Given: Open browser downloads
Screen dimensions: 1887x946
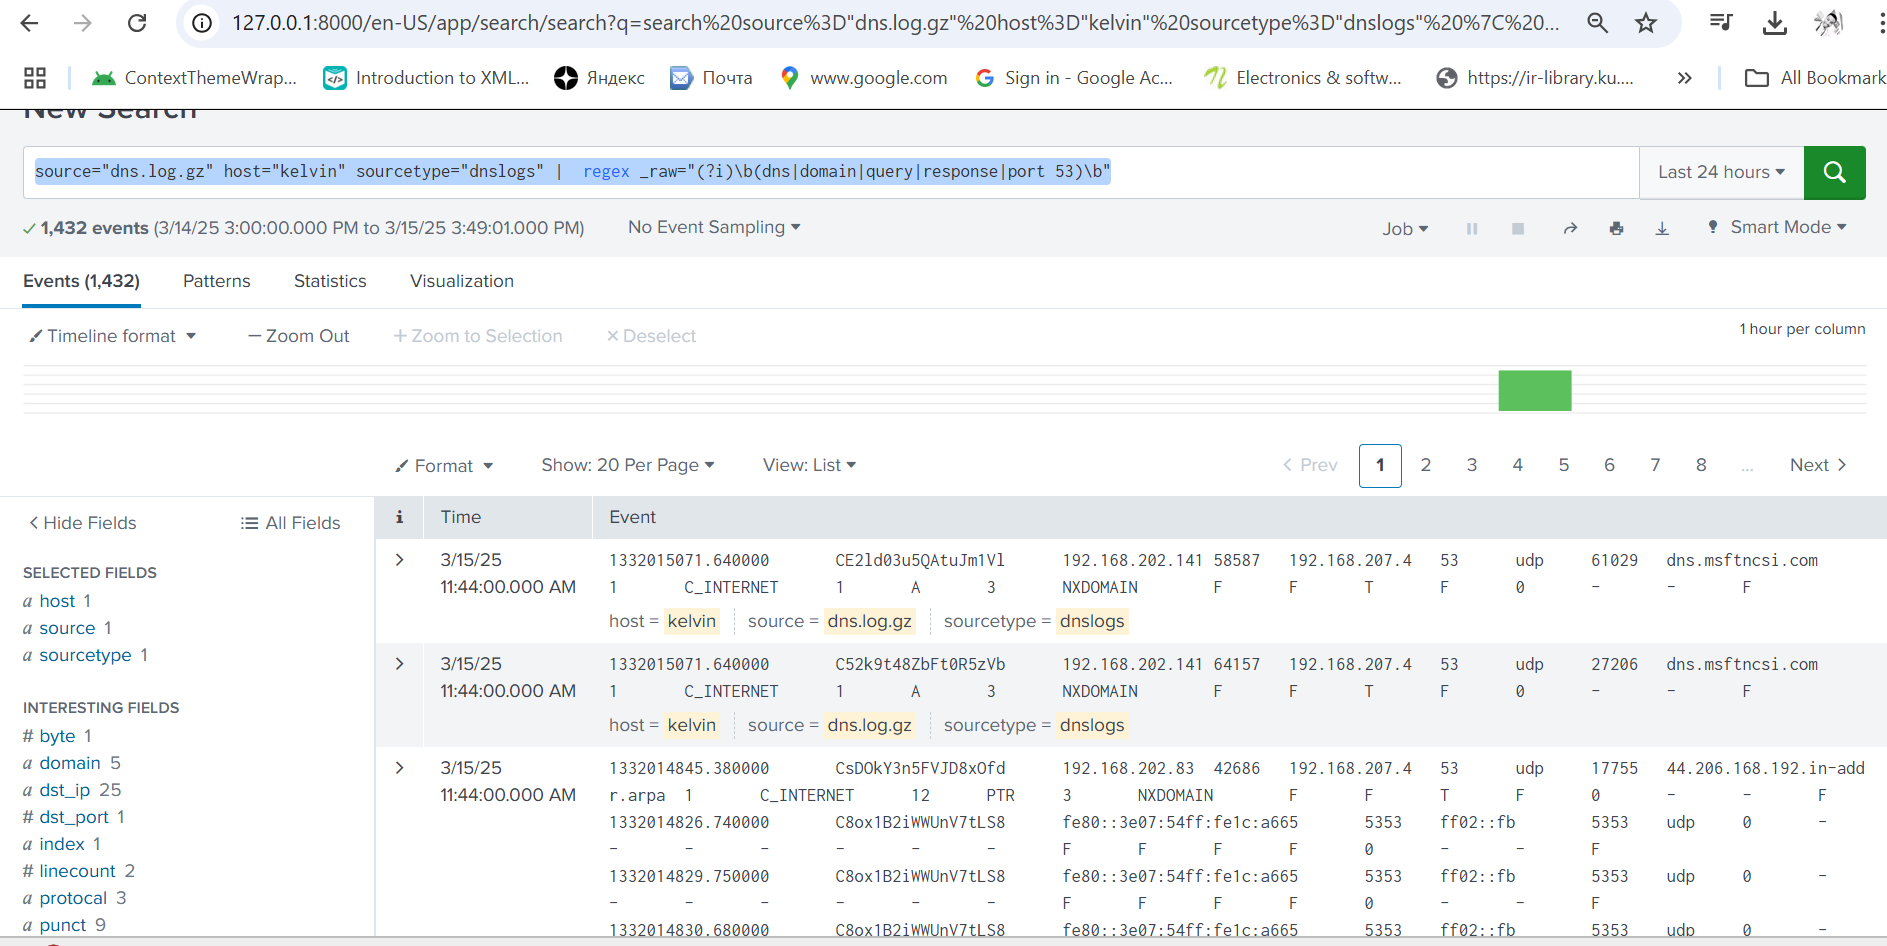Looking at the screenshot, I should point(1775,23).
